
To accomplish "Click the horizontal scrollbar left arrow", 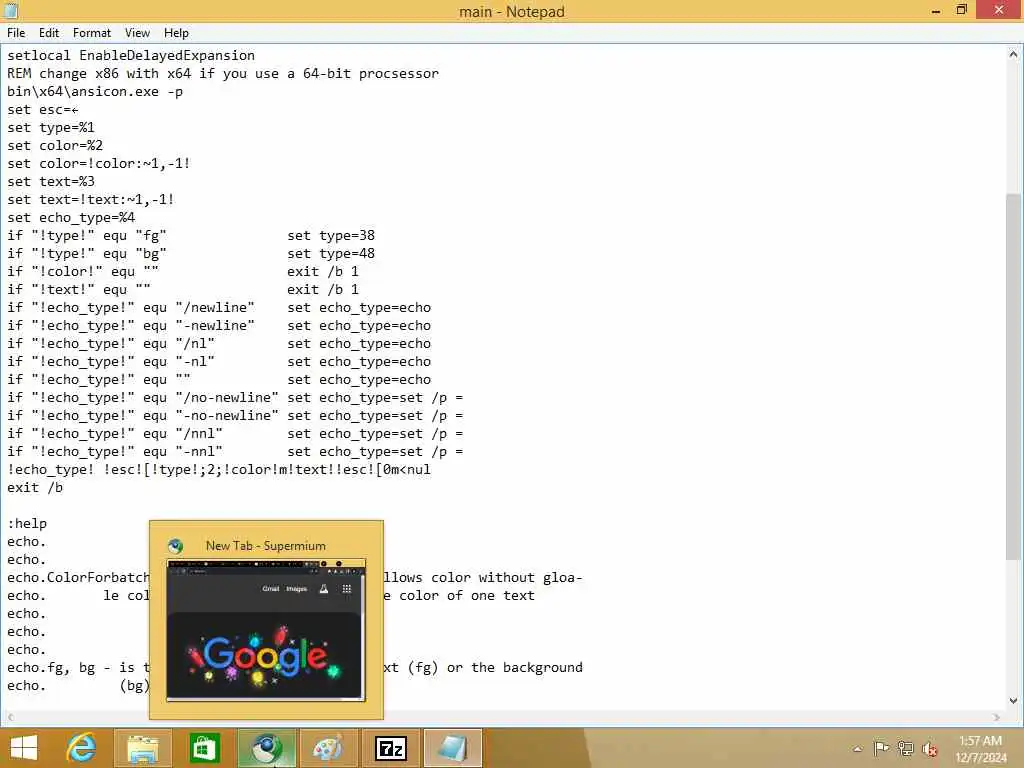I will pyautogui.click(x=8, y=717).
